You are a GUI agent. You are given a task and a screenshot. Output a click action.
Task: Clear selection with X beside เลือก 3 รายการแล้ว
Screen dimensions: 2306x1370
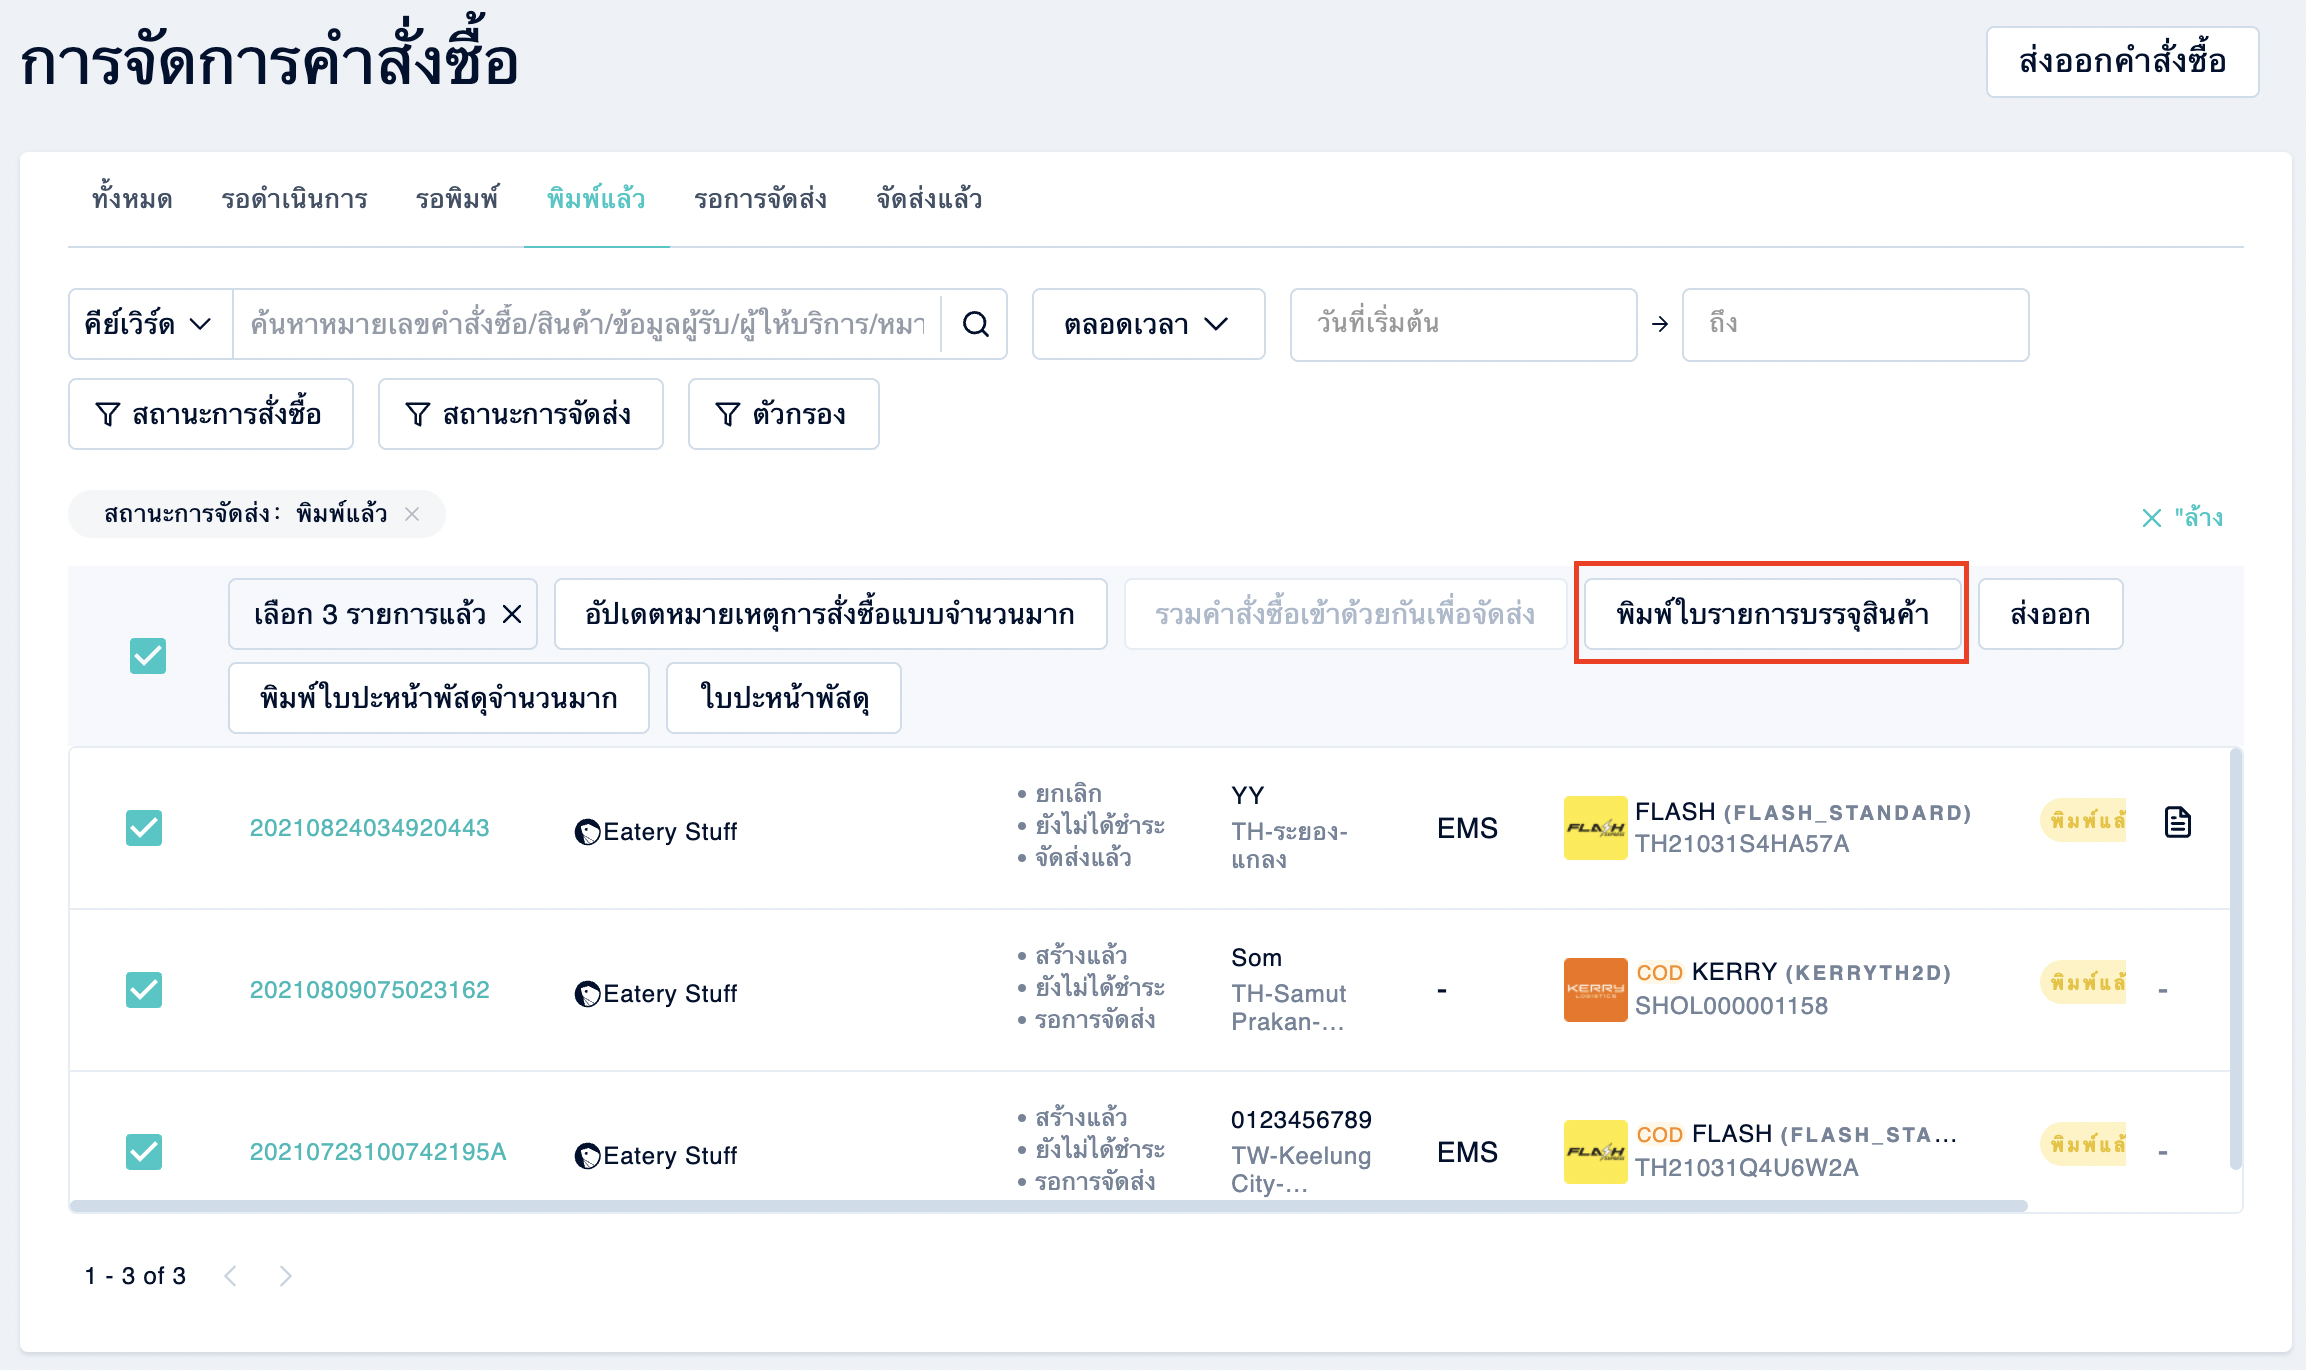(x=512, y=614)
